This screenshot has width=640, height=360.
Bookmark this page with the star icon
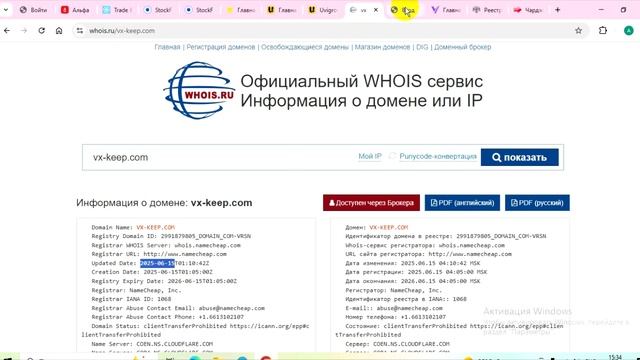point(578,31)
